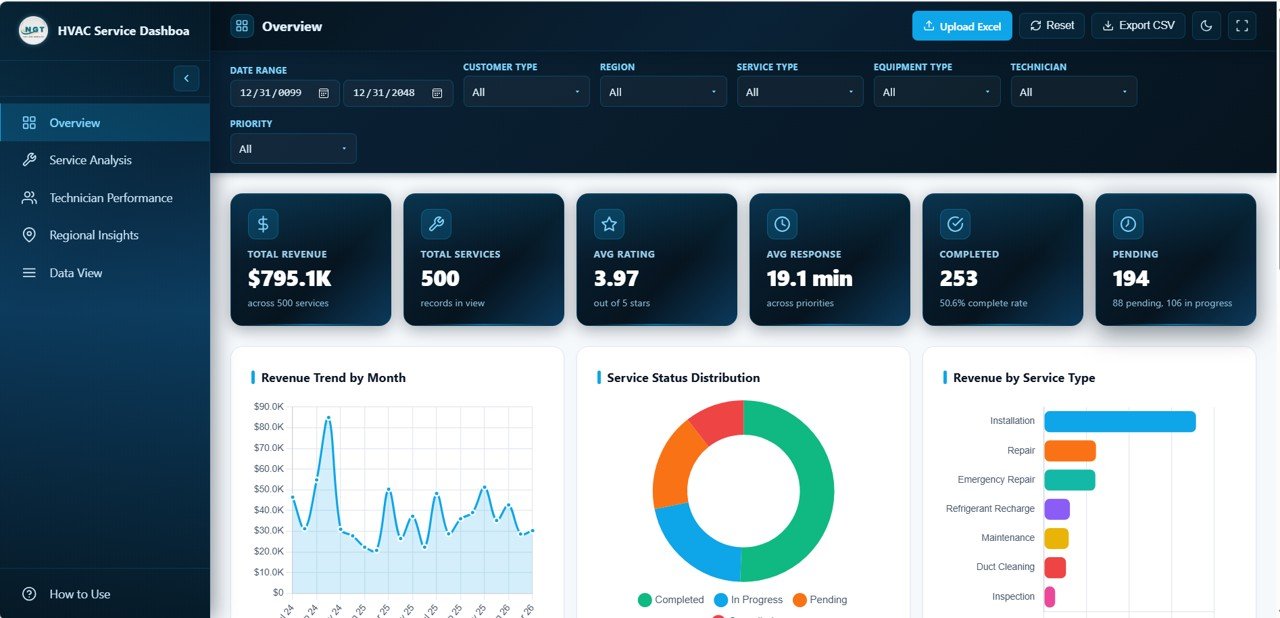The image size is (1280, 618).
Task: Select the star icon on Avg Rating card
Action: tap(608, 223)
